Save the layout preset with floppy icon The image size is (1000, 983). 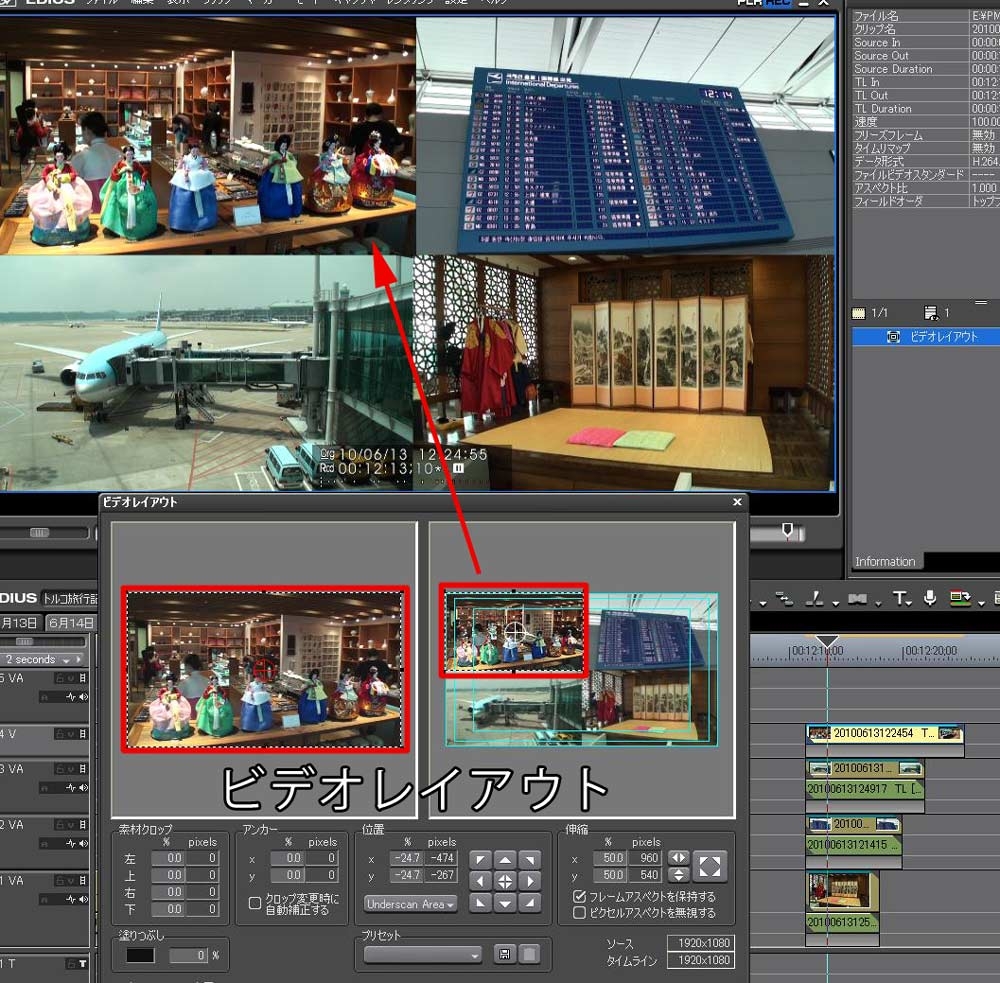point(505,954)
